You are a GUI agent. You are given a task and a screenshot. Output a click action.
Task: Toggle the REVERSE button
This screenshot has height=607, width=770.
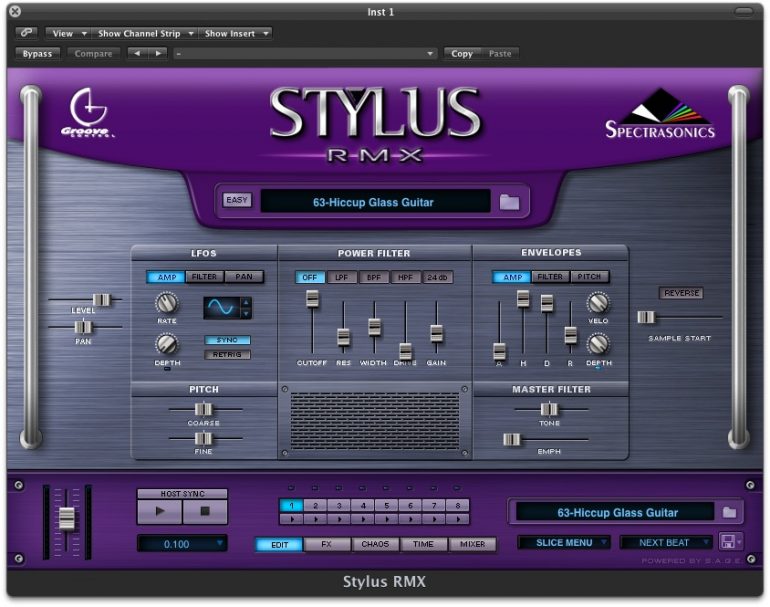681,293
